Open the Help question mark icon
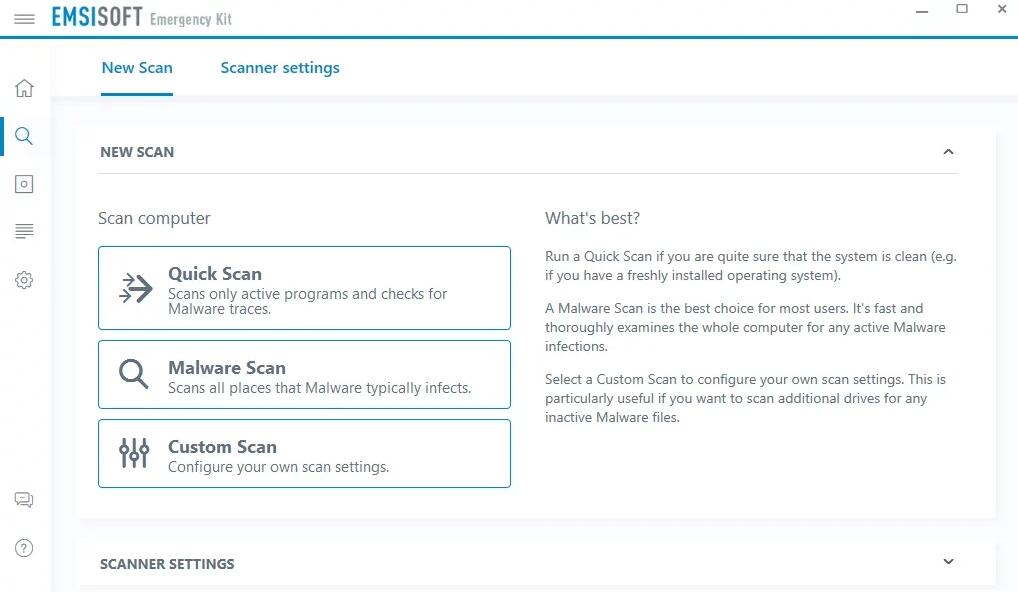 pos(25,548)
